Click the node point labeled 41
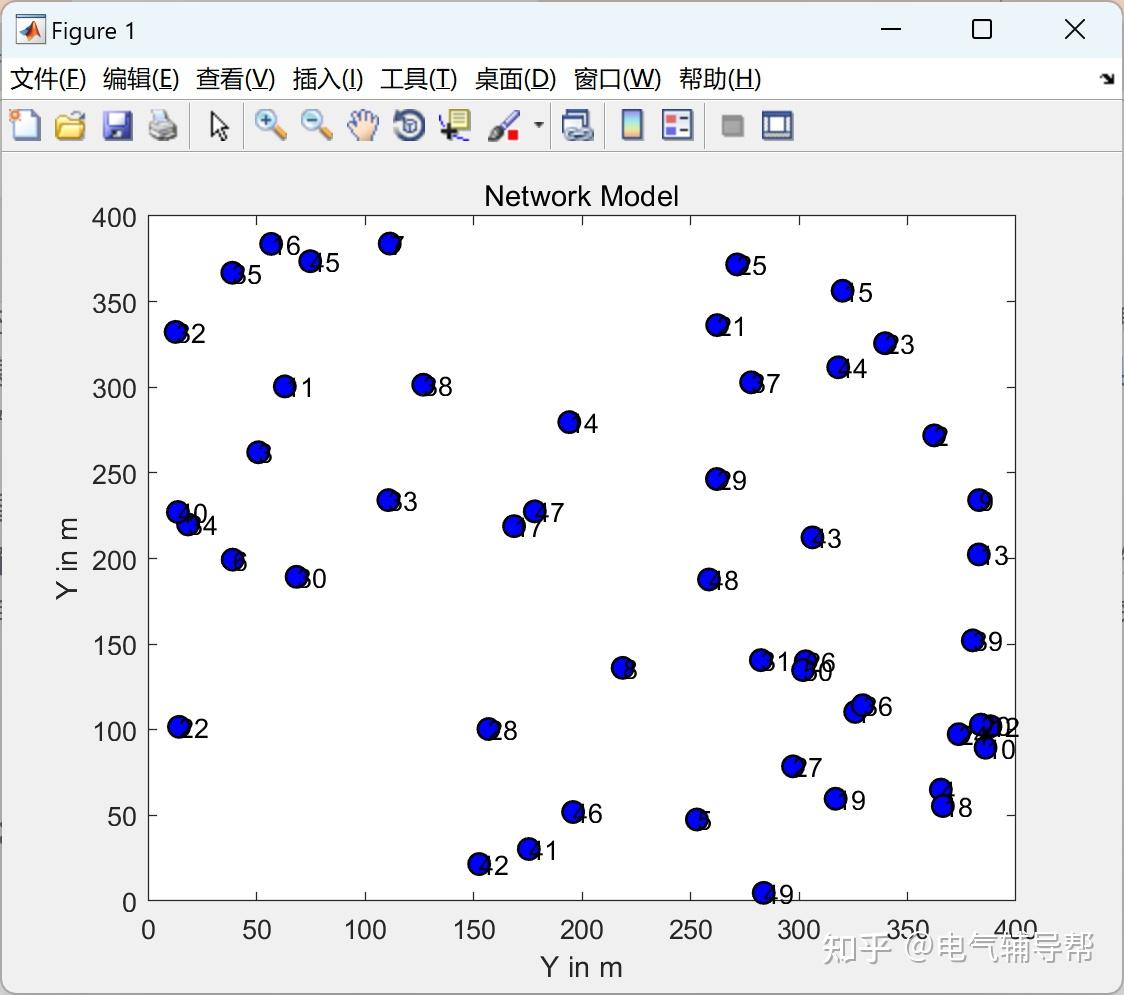This screenshot has width=1124, height=995. (528, 849)
